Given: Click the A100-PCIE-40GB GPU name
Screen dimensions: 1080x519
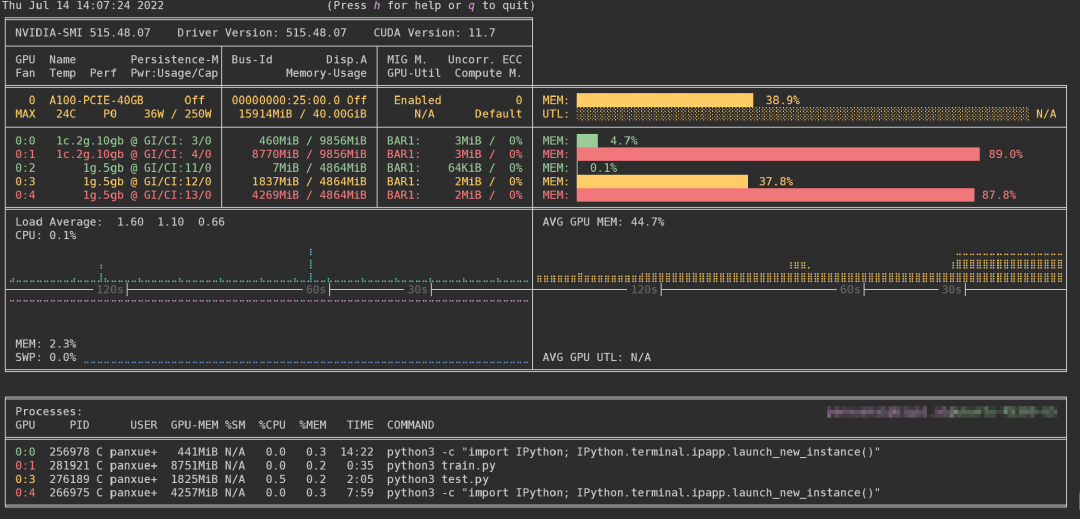Looking at the screenshot, I should tap(96, 100).
